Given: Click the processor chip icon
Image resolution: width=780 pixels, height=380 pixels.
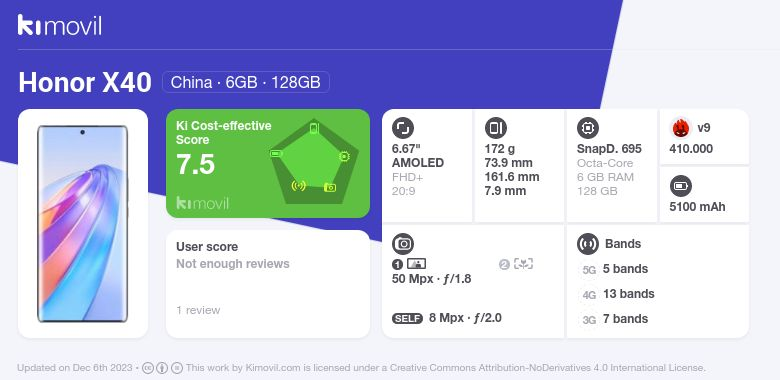Looking at the screenshot, I should (x=588, y=128).
